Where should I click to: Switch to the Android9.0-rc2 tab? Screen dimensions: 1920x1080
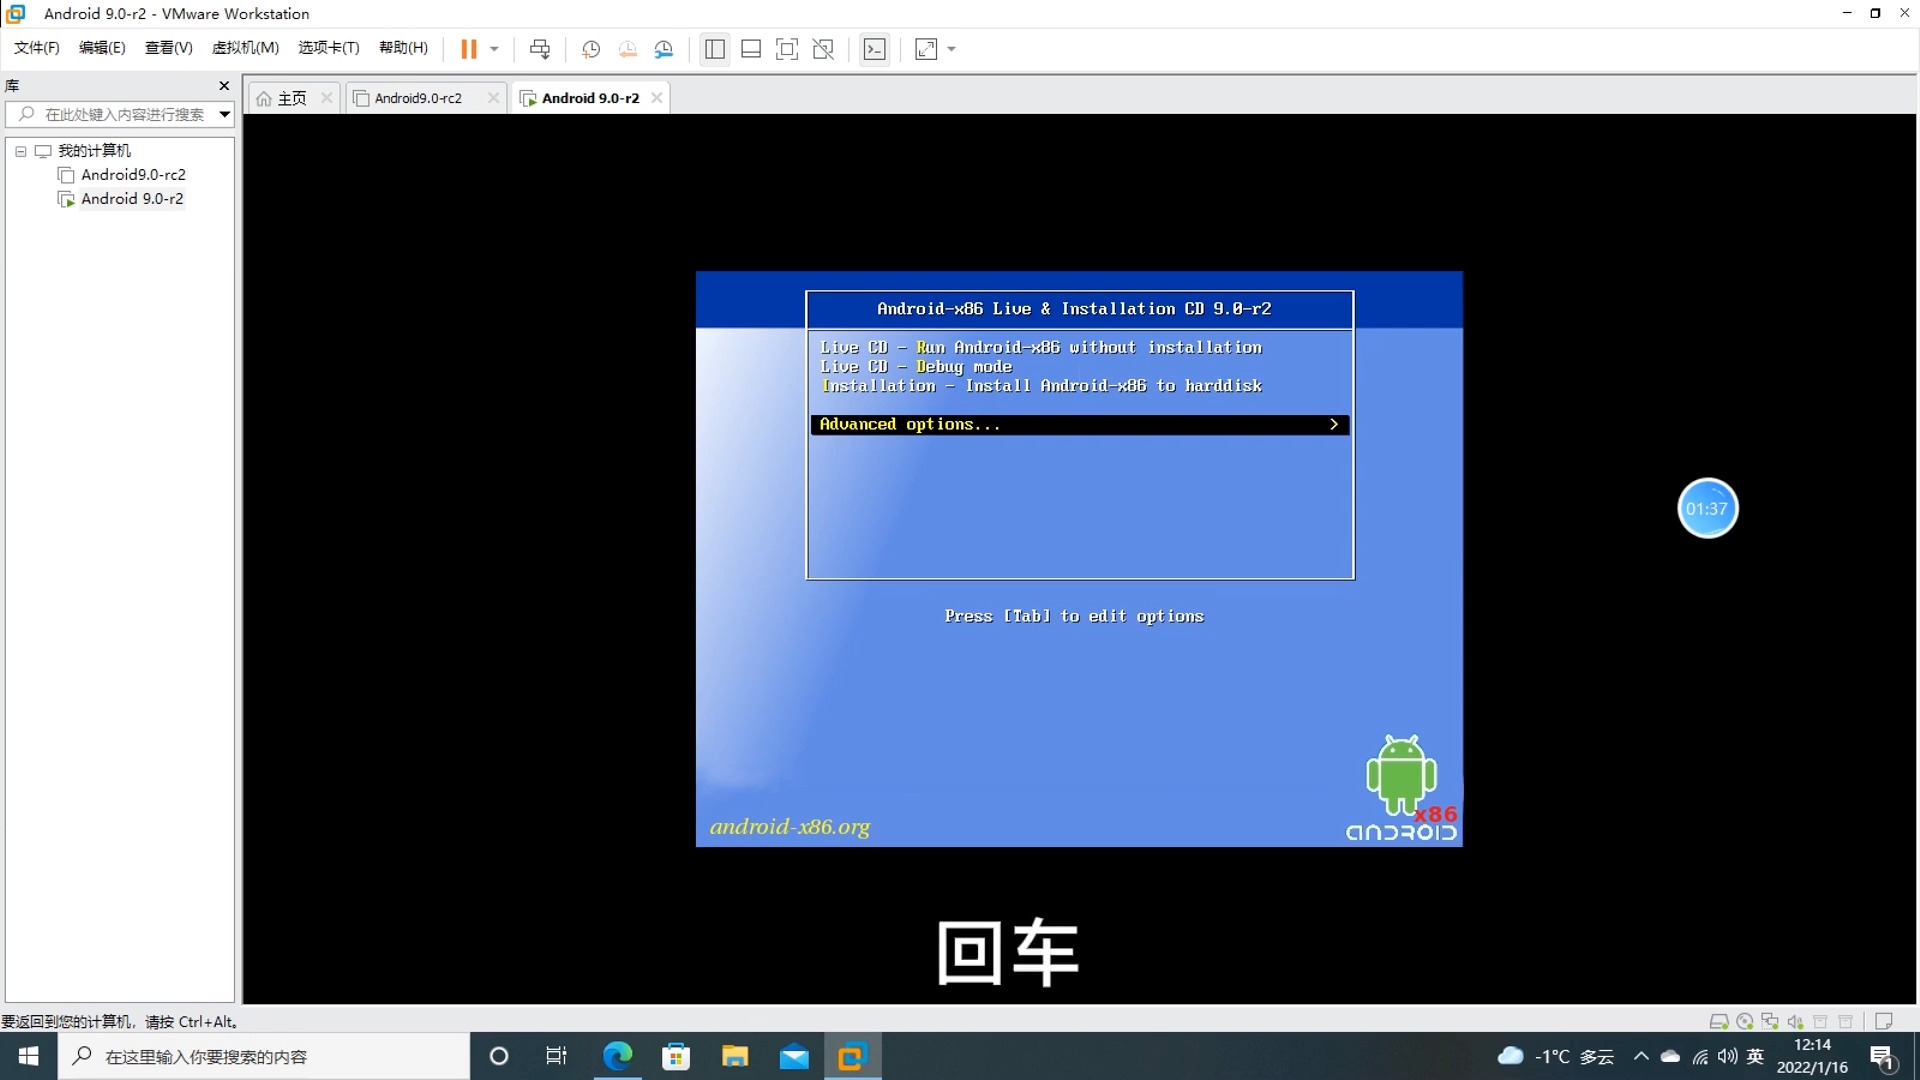418,98
